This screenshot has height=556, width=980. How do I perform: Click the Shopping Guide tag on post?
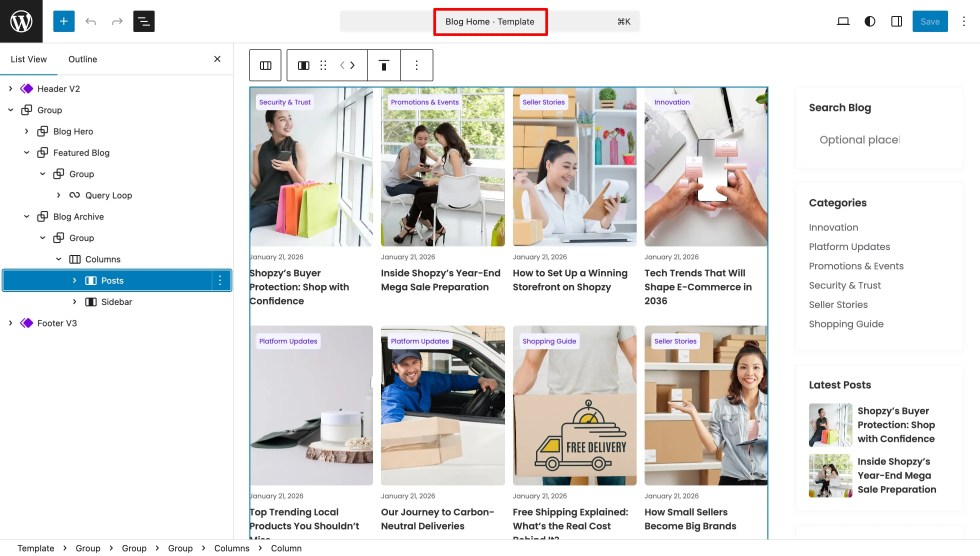pyautogui.click(x=549, y=341)
